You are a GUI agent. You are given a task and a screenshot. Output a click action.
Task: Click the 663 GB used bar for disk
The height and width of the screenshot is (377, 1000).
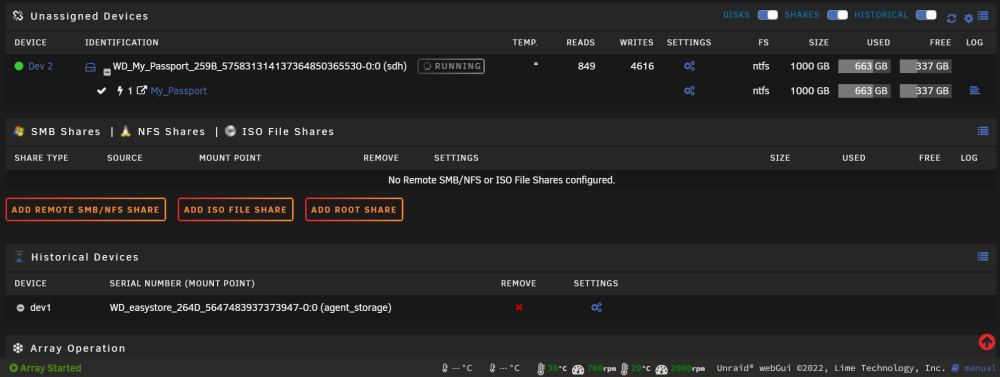[x=864, y=66]
